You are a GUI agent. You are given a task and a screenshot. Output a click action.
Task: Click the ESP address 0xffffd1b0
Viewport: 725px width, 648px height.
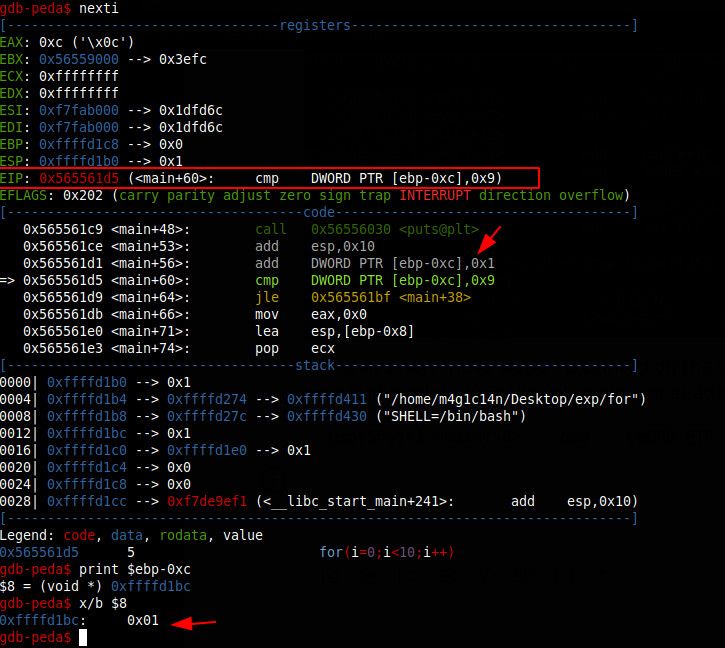pos(79,161)
